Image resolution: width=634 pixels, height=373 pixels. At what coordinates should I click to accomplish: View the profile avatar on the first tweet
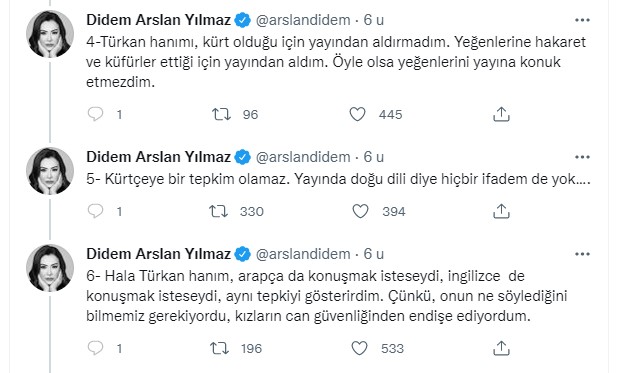click(50, 34)
